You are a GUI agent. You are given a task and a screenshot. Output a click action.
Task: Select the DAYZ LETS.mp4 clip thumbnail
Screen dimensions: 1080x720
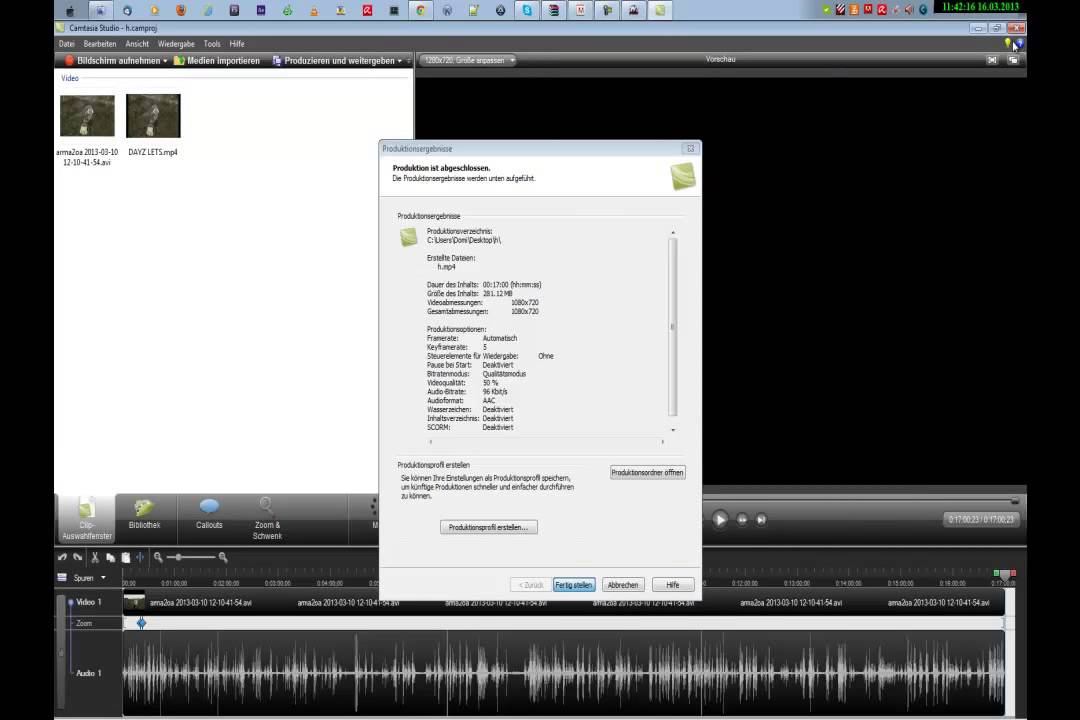pyautogui.click(x=153, y=116)
